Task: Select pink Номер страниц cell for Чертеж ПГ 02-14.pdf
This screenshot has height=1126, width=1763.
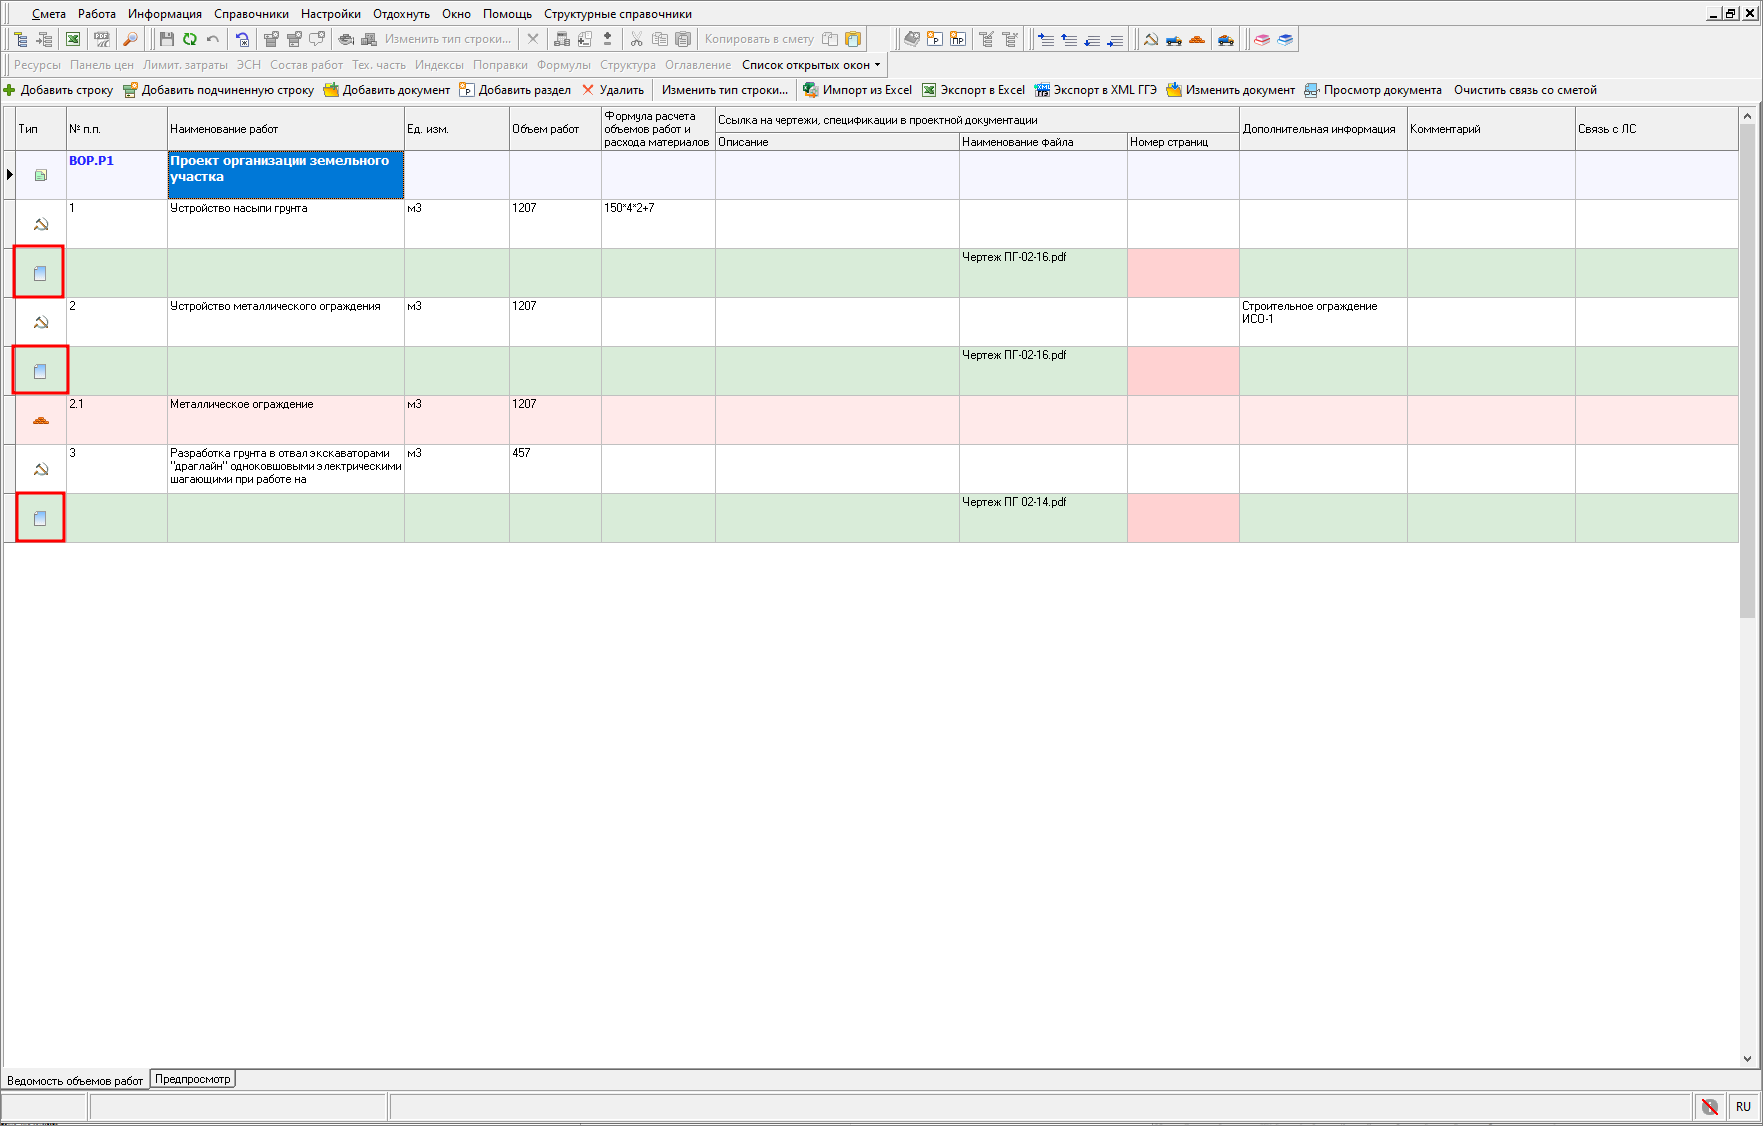Action: tap(1183, 518)
